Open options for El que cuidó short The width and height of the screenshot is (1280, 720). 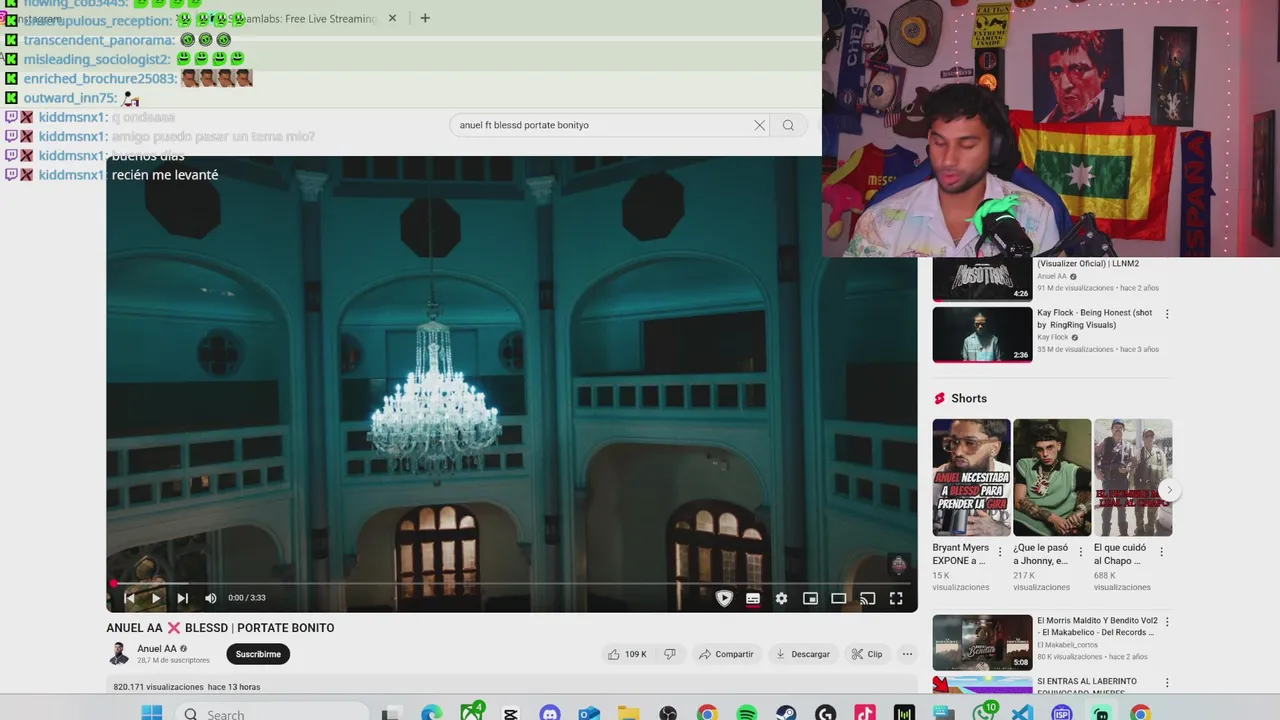1161,552
